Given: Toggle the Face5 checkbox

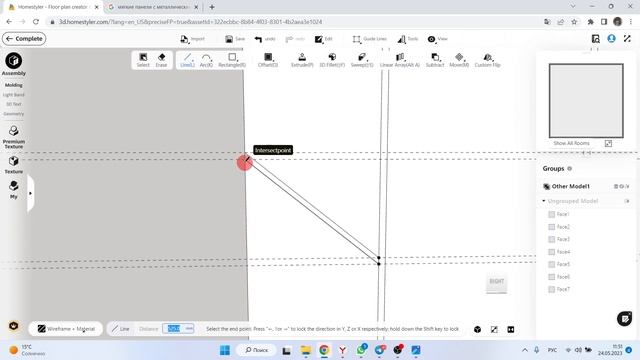Looking at the screenshot, I should coord(551,264).
